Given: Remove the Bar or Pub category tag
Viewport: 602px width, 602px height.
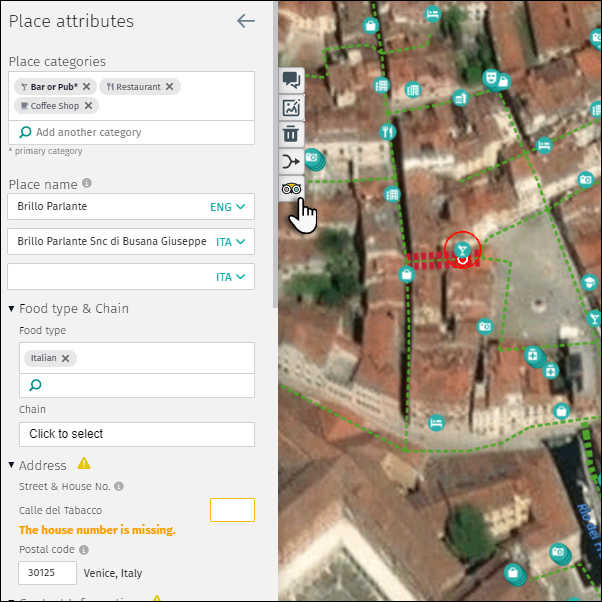Looking at the screenshot, I should tap(86, 87).
